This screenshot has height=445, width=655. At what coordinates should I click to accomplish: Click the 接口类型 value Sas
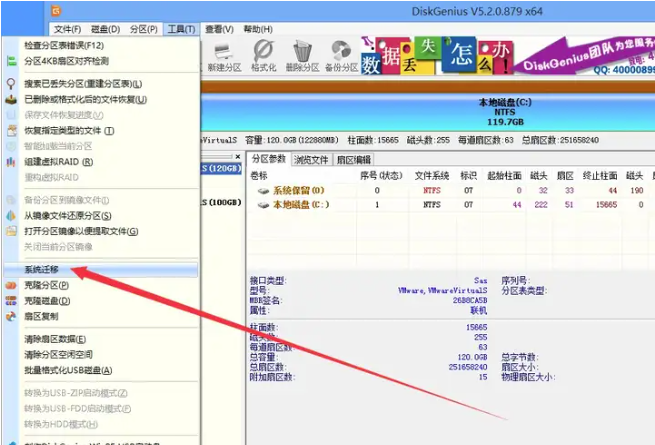pos(480,281)
